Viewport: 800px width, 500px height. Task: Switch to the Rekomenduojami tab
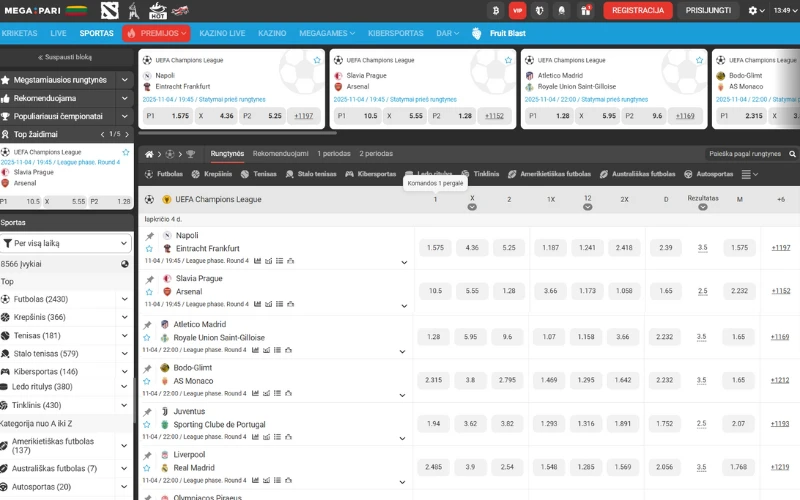[x=280, y=154]
